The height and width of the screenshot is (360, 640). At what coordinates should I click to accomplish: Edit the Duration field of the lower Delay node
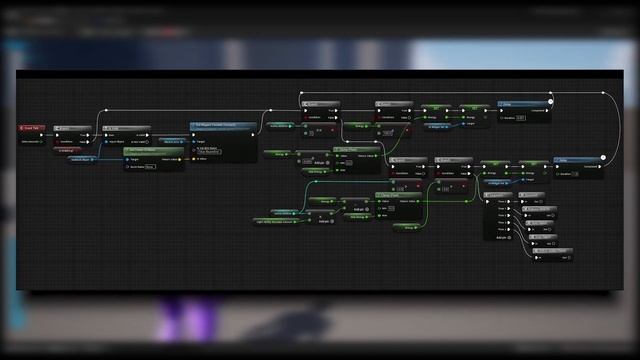pyautogui.click(x=575, y=174)
